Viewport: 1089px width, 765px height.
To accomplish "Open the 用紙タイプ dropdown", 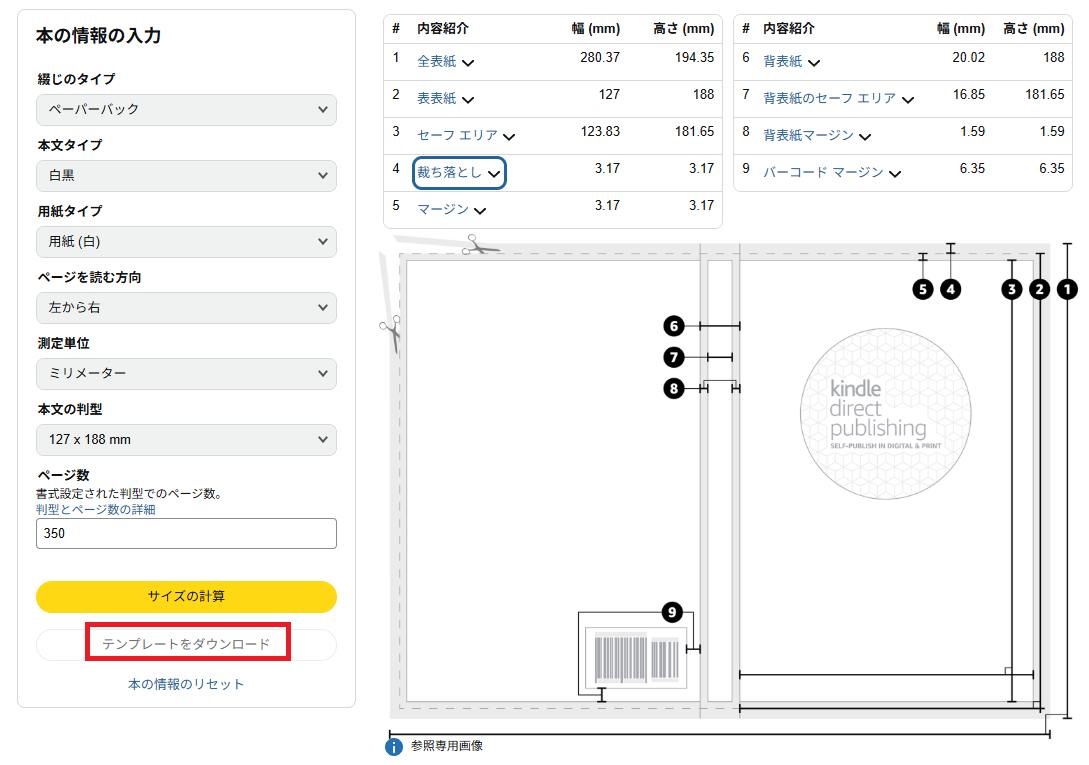I will tap(186, 241).
